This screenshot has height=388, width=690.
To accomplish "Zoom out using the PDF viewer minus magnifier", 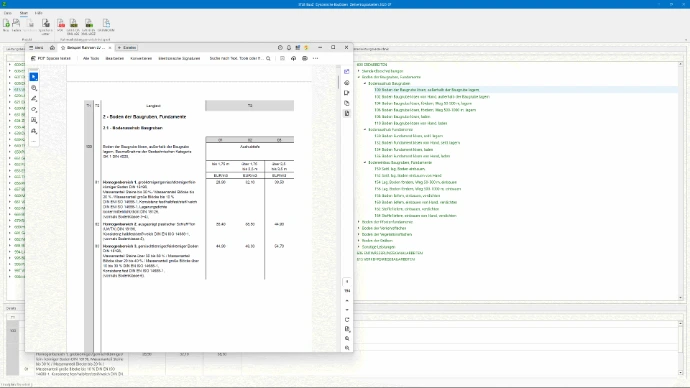I will point(347,348).
